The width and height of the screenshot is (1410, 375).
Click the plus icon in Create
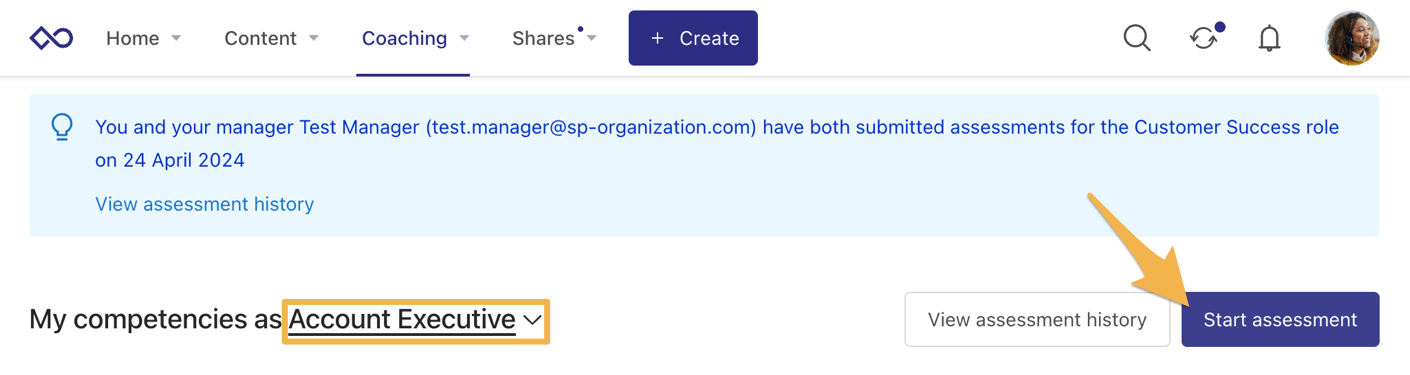click(657, 38)
